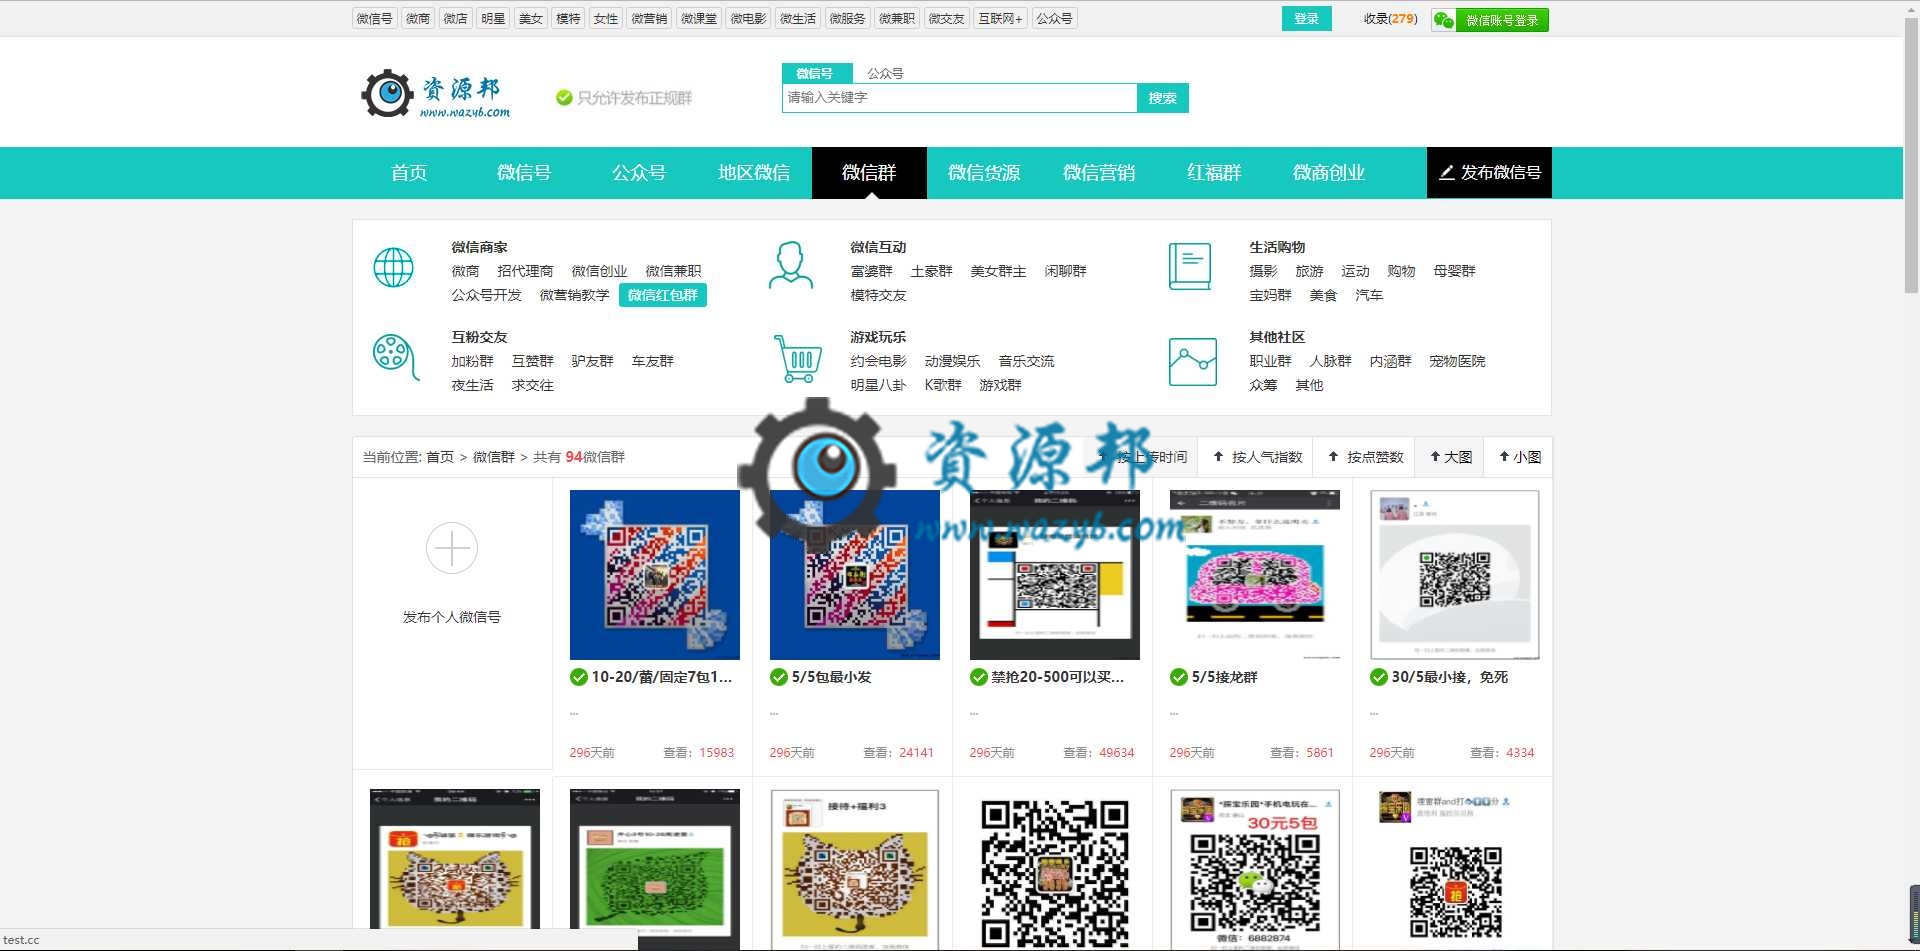Viewport: 1920px width, 951px height.
Task: Click the shopping cart icon beside 游戏玩乐
Action: pyautogui.click(x=797, y=359)
